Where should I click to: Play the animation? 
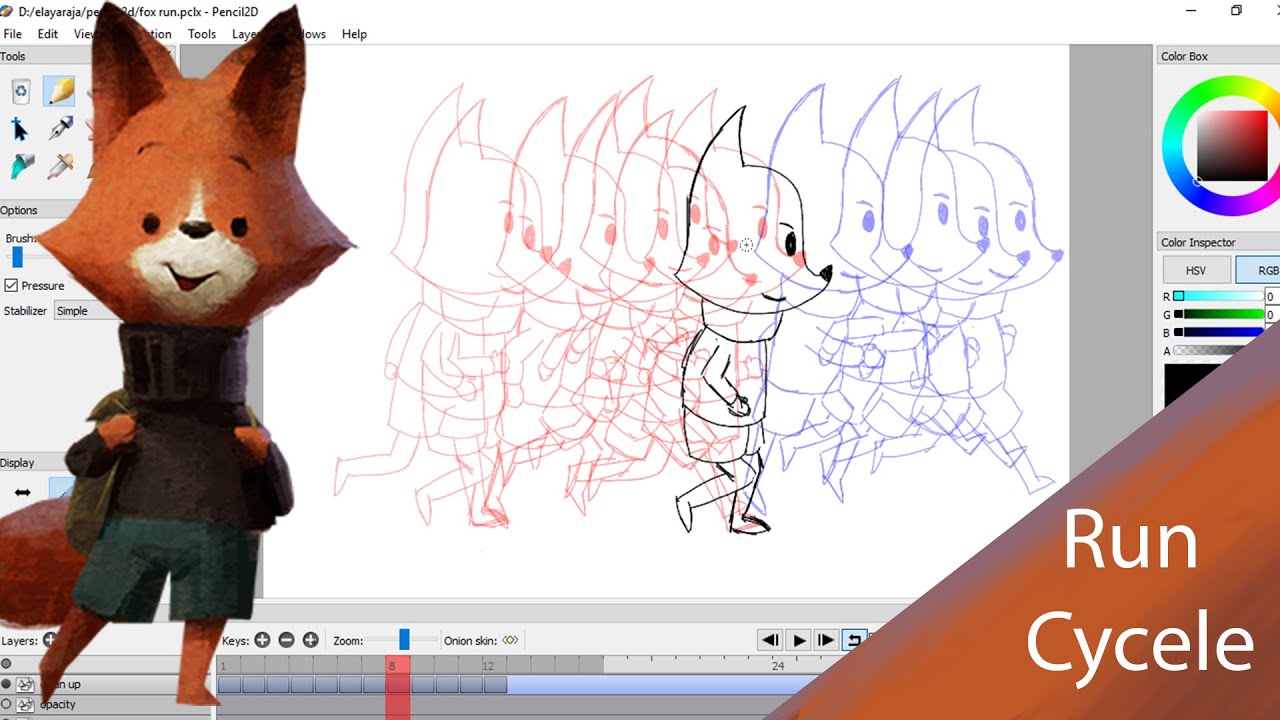click(x=798, y=640)
